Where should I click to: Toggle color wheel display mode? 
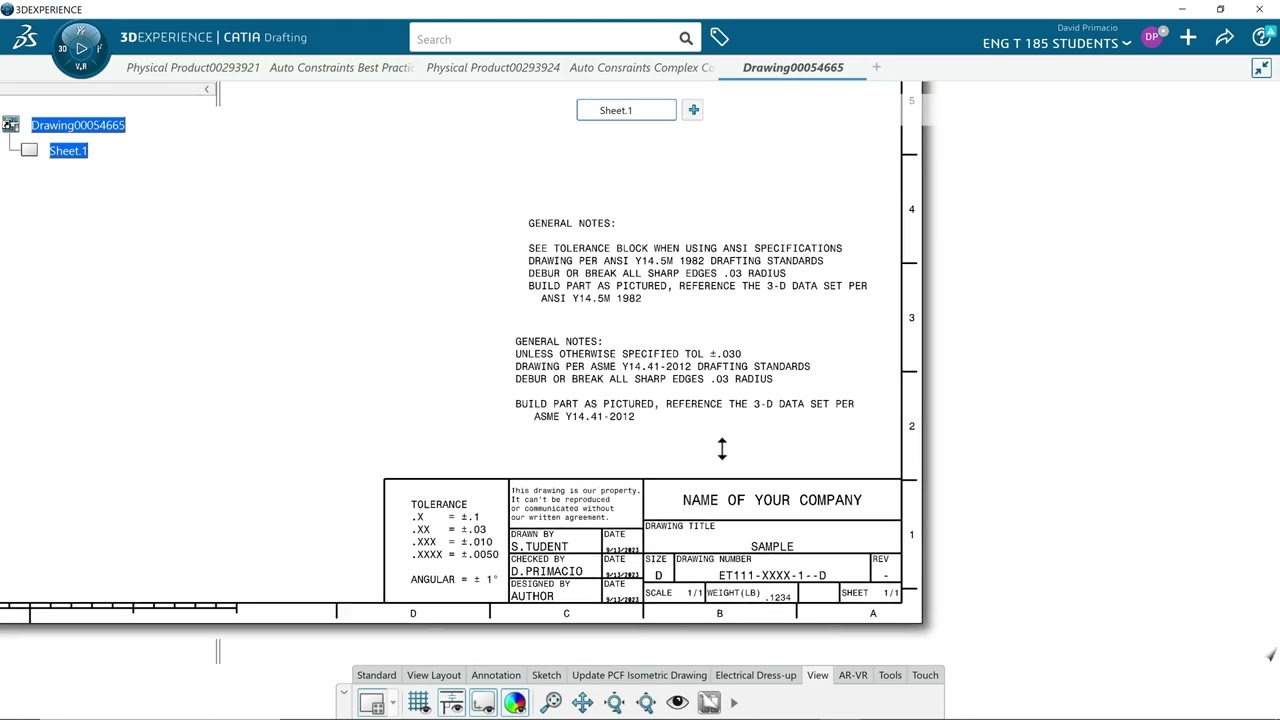coord(515,703)
